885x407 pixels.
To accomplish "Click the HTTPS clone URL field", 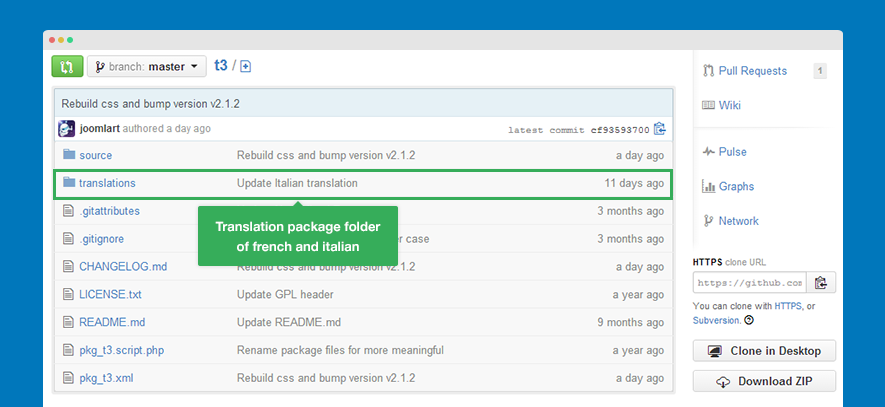I will 749,283.
